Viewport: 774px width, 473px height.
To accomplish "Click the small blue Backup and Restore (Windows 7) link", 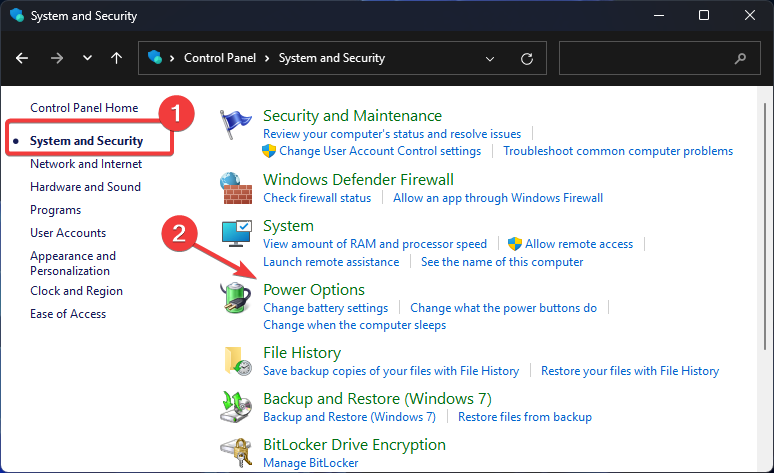I will pyautogui.click(x=349, y=417).
